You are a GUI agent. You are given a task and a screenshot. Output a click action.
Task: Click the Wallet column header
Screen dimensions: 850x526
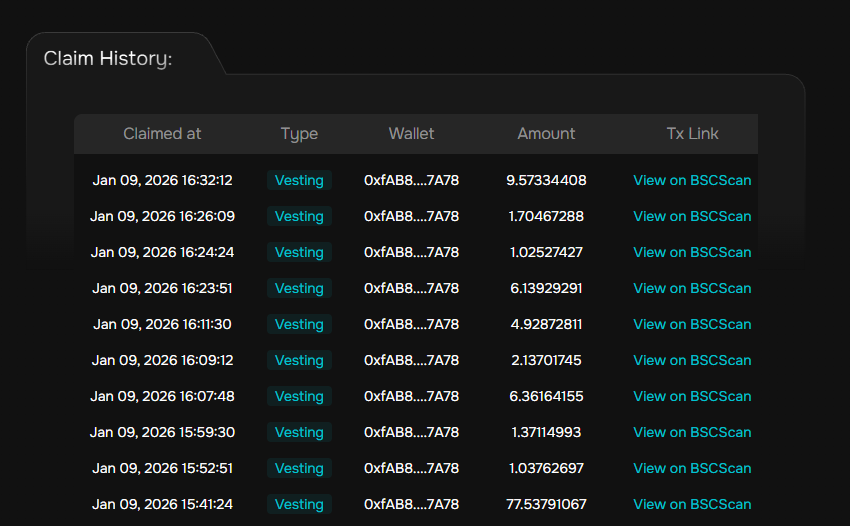(x=411, y=134)
